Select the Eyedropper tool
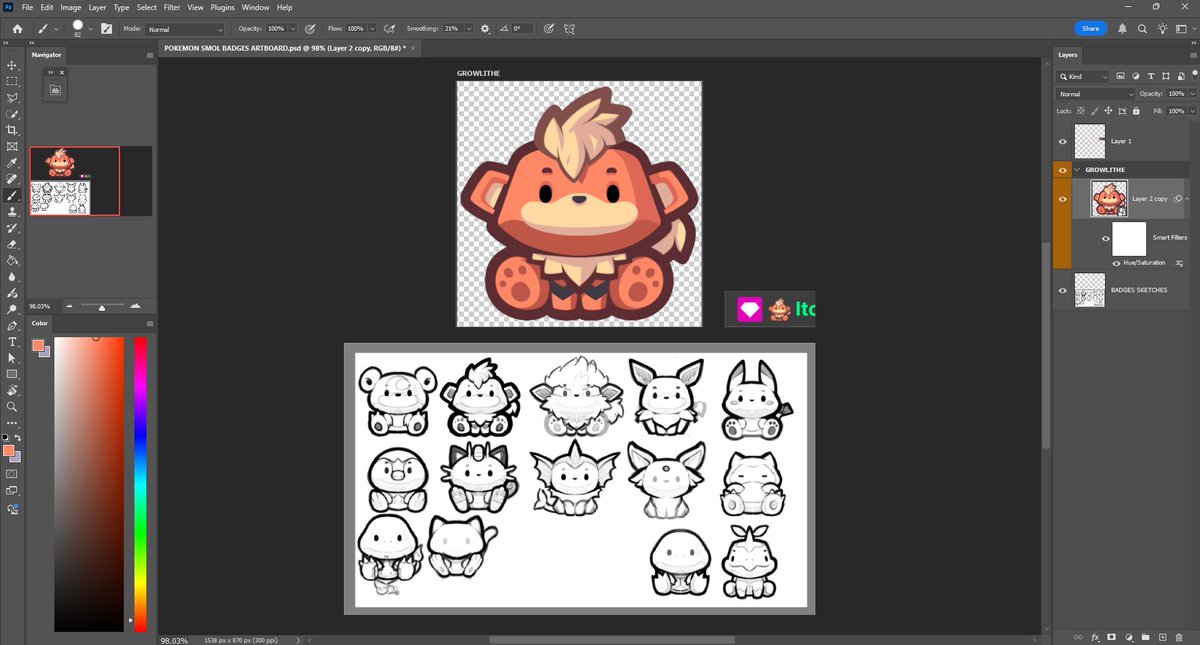The width and height of the screenshot is (1200, 645). tap(13, 163)
